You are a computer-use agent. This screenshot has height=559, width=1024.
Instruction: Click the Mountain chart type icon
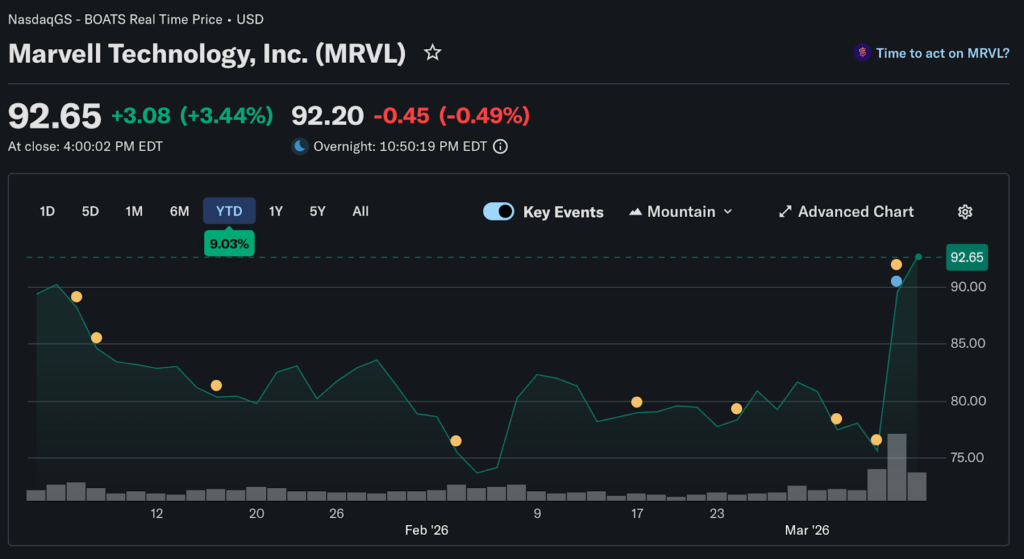point(635,212)
